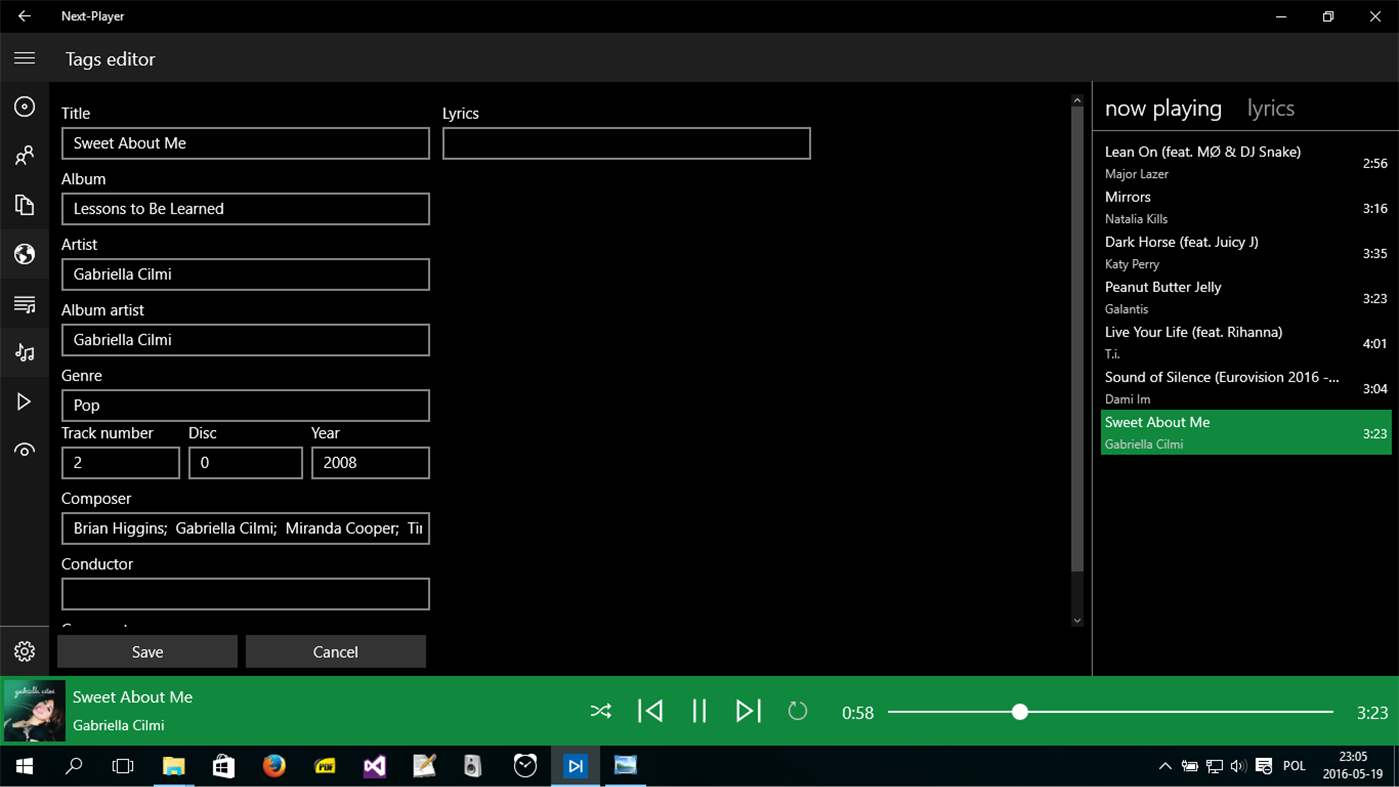Open the hamburger navigation menu
The height and width of the screenshot is (787, 1399).
(x=24, y=57)
